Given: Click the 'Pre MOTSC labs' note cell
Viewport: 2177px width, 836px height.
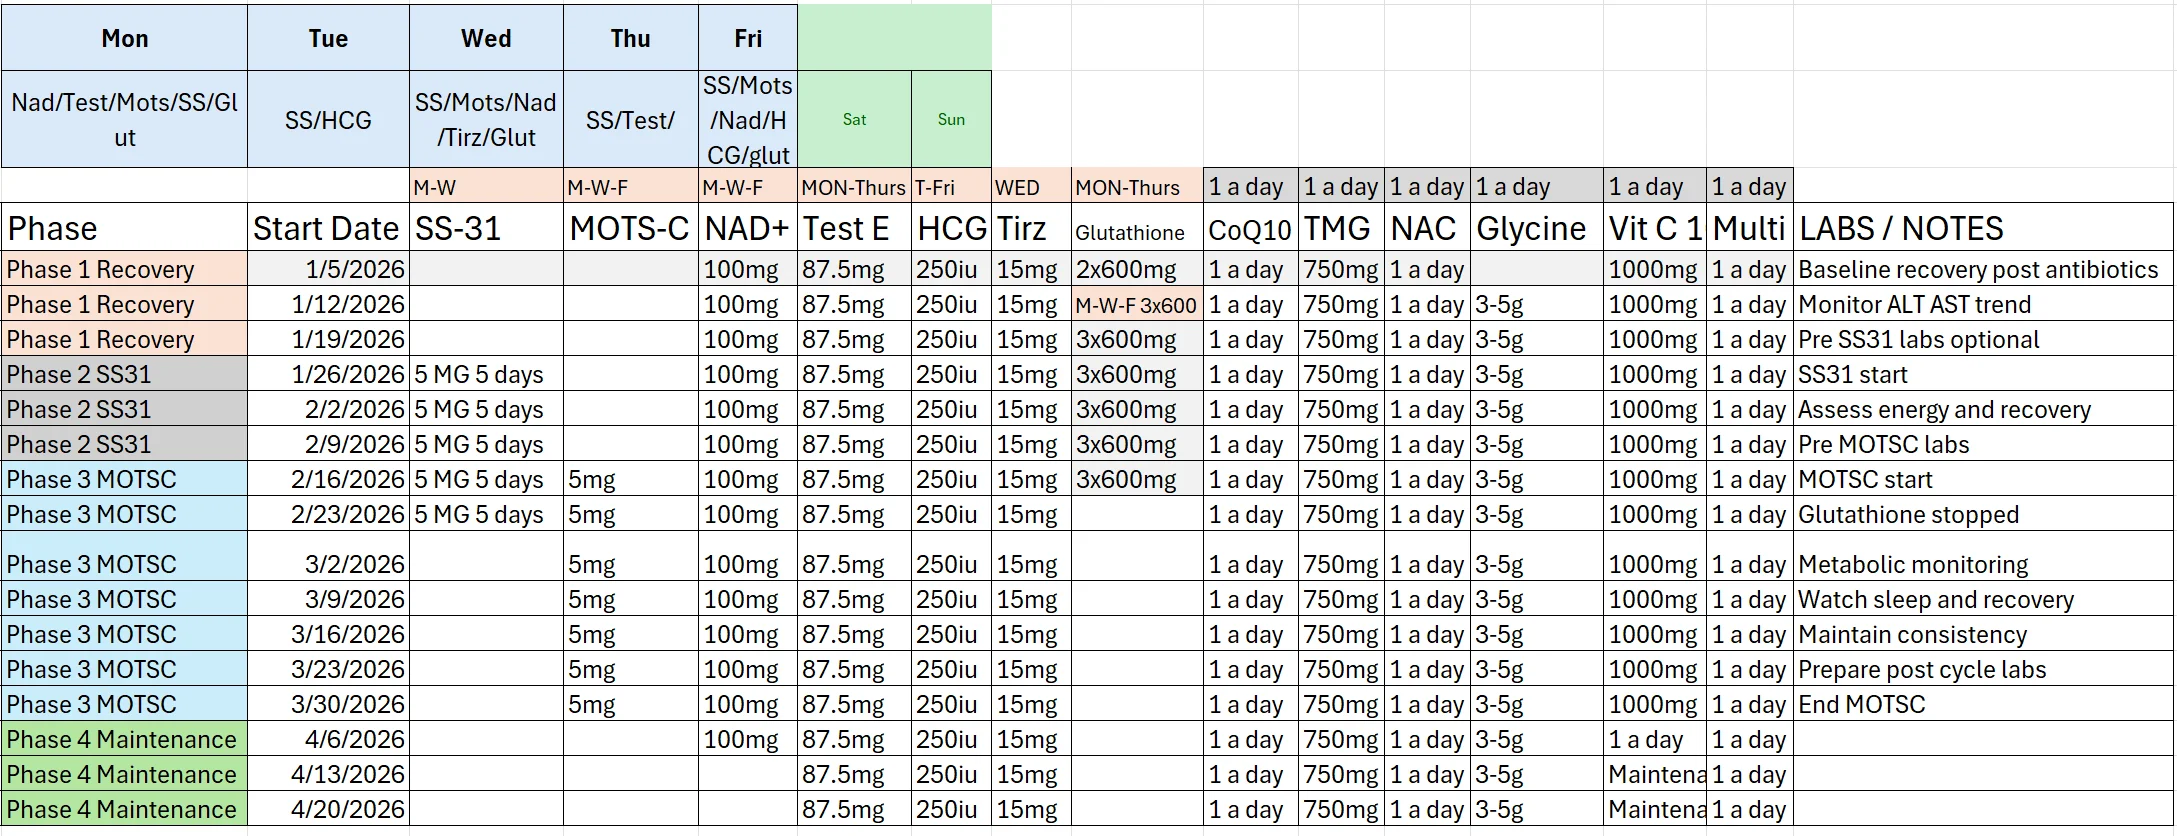Looking at the screenshot, I should click(1983, 444).
